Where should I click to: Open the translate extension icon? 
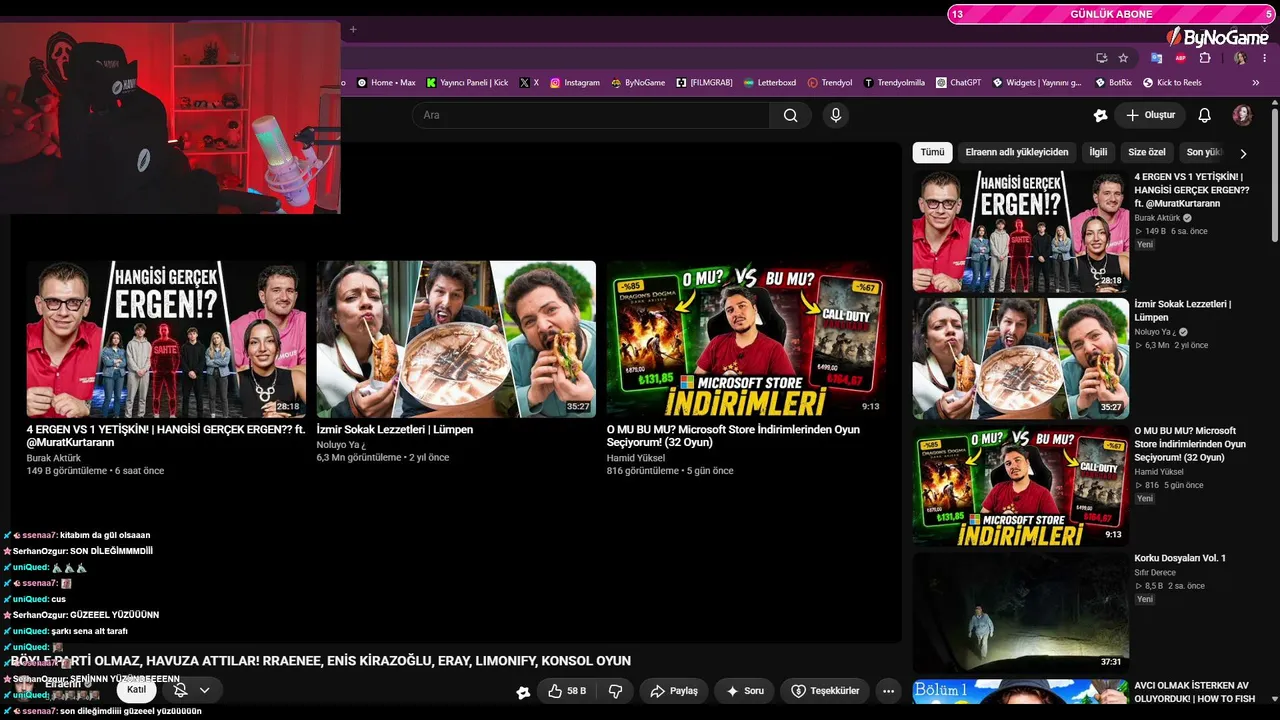1157,58
